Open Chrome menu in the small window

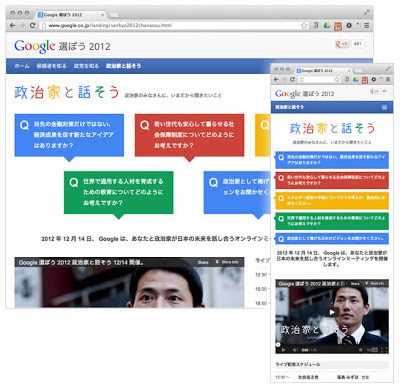(388, 79)
